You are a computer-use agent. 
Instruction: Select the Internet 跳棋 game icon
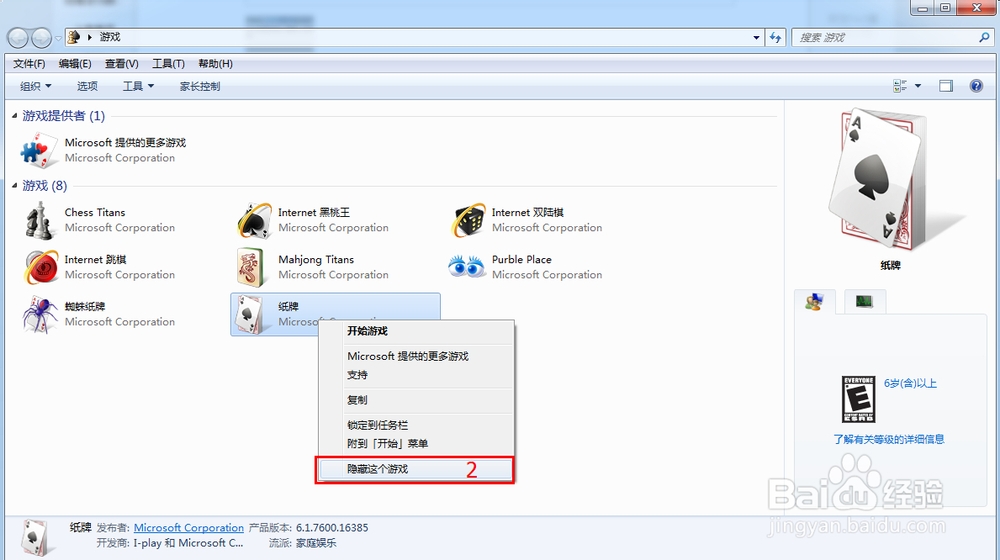40,267
